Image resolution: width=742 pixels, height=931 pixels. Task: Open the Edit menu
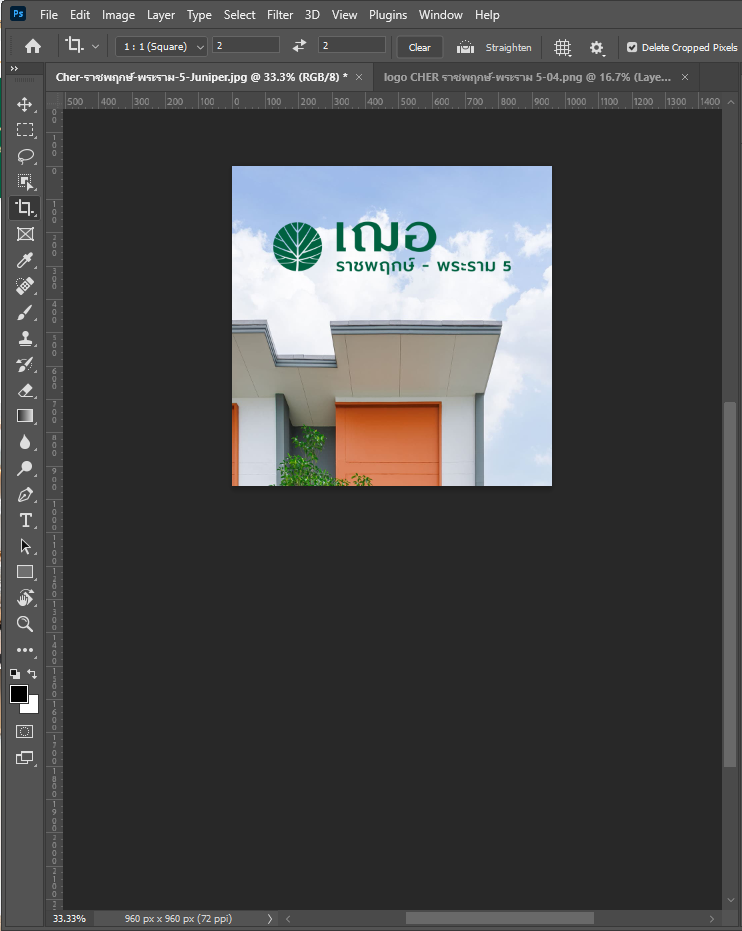tap(80, 15)
